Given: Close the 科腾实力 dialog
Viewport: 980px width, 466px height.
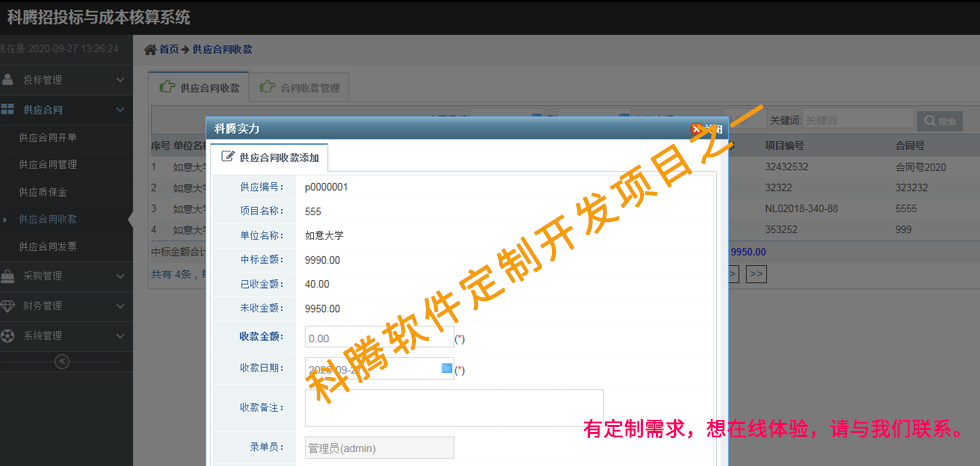Looking at the screenshot, I should click(707, 129).
